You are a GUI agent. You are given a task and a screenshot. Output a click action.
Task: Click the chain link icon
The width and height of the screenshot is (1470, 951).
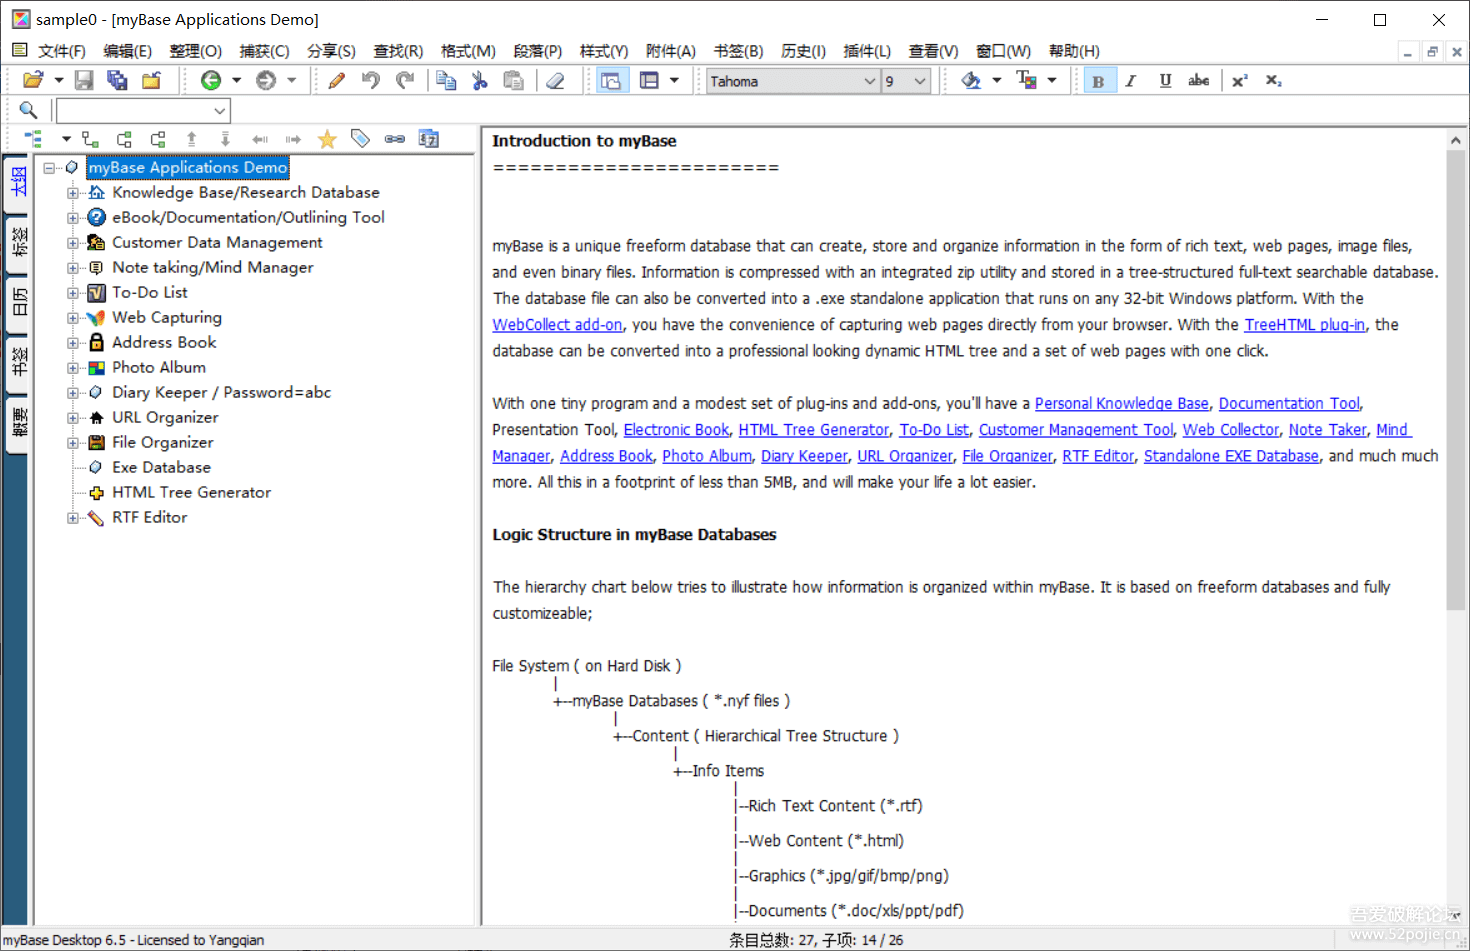(x=395, y=139)
